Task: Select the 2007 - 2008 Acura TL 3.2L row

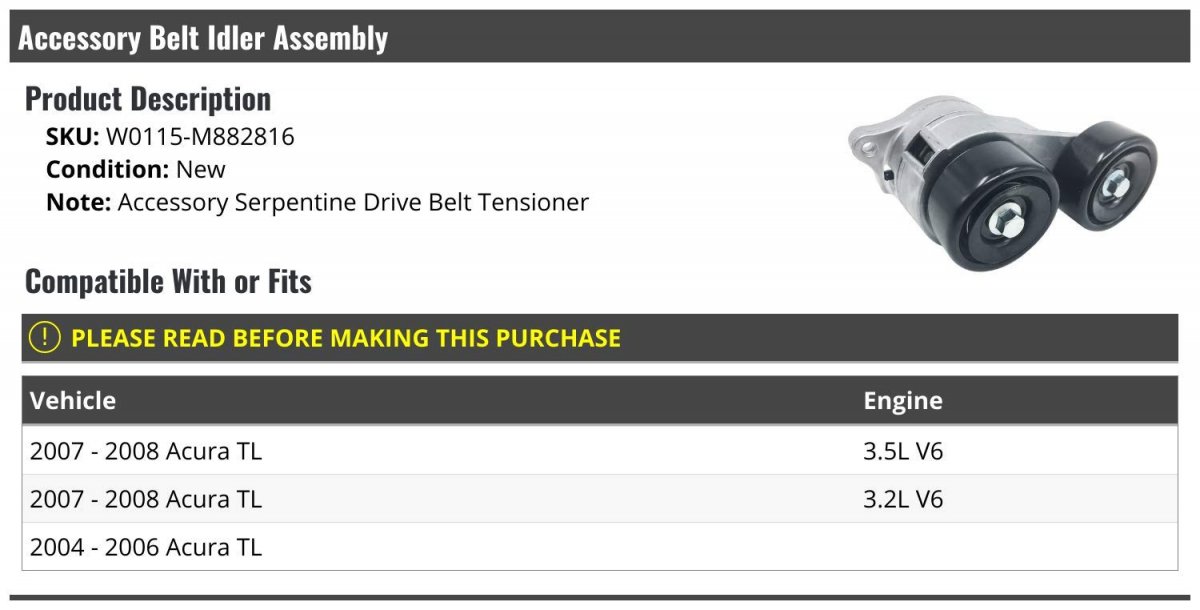Action: click(146, 499)
